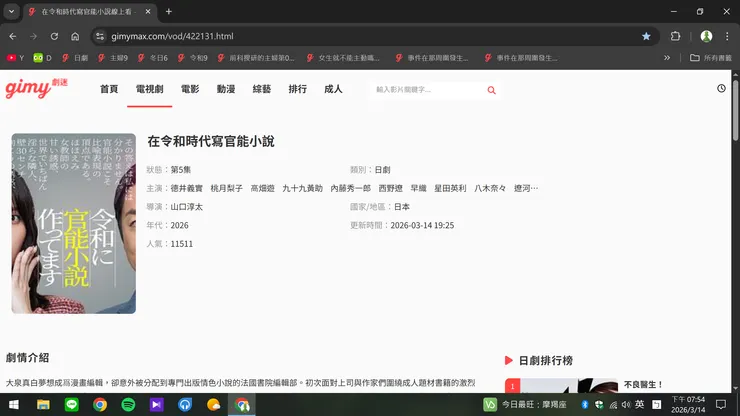Open the notification center icon
This screenshot has height=416, width=740.
[721, 405]
